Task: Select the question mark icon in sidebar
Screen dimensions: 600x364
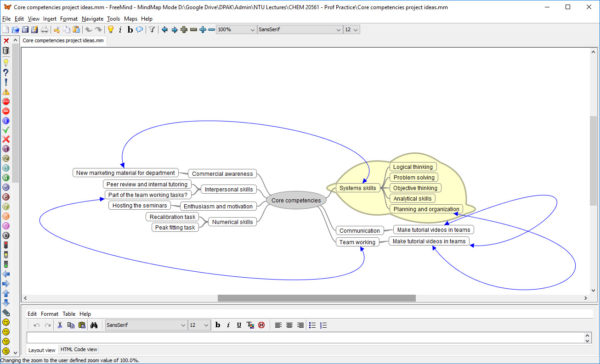Action: pyautogui.click(x=6, y=72)
